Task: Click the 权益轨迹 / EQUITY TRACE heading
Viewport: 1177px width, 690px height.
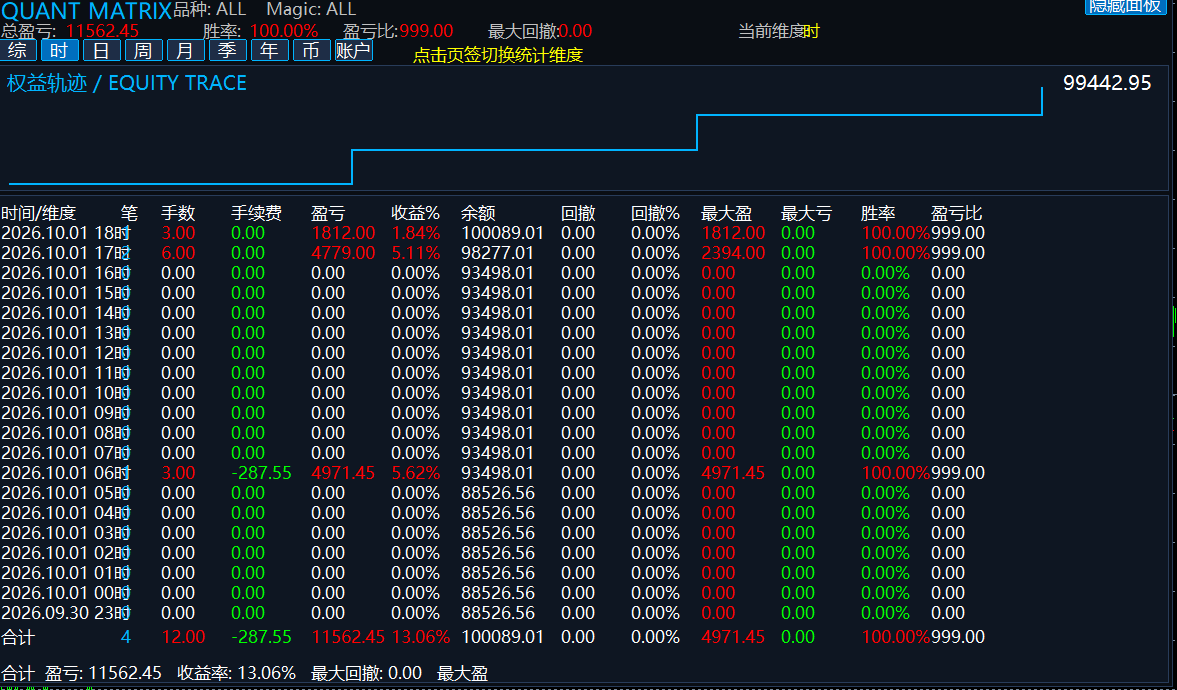Action: point(127,83)
